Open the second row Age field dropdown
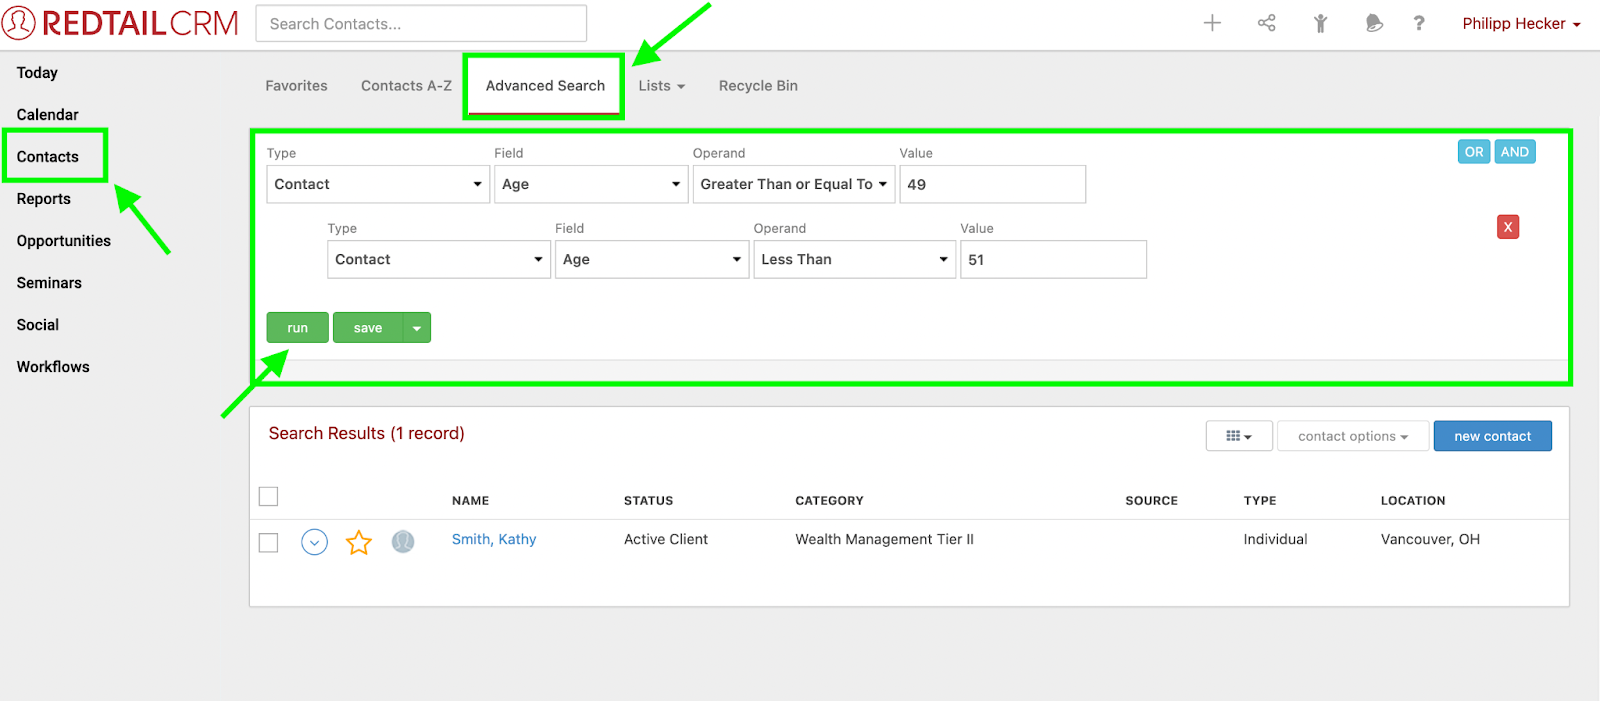This screenshot has height=701, width=1600. click(x=652, y=259)
